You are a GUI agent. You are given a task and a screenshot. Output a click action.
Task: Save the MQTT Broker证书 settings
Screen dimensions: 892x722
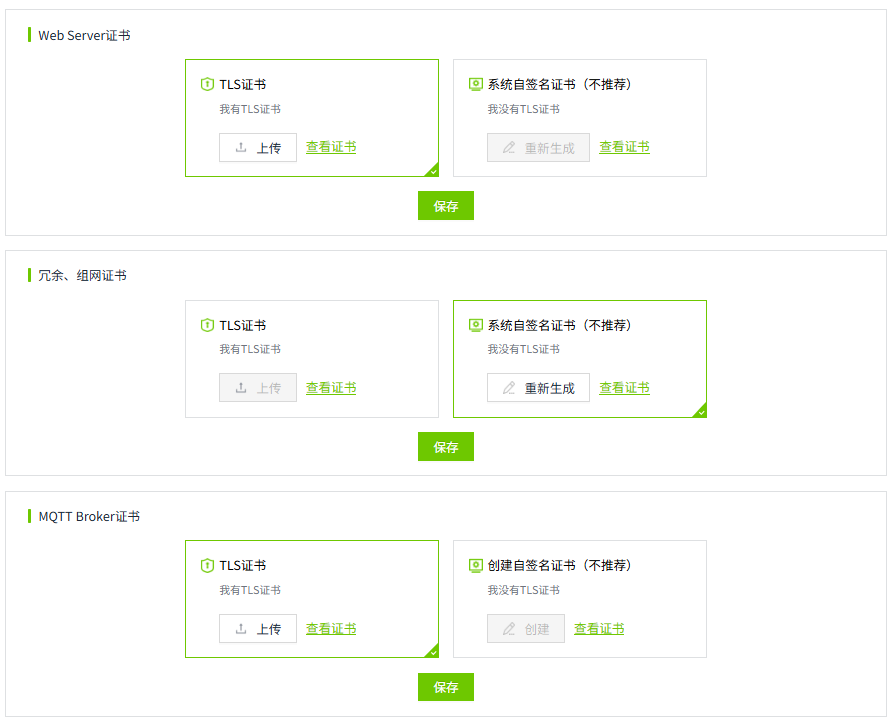[446, 687]
